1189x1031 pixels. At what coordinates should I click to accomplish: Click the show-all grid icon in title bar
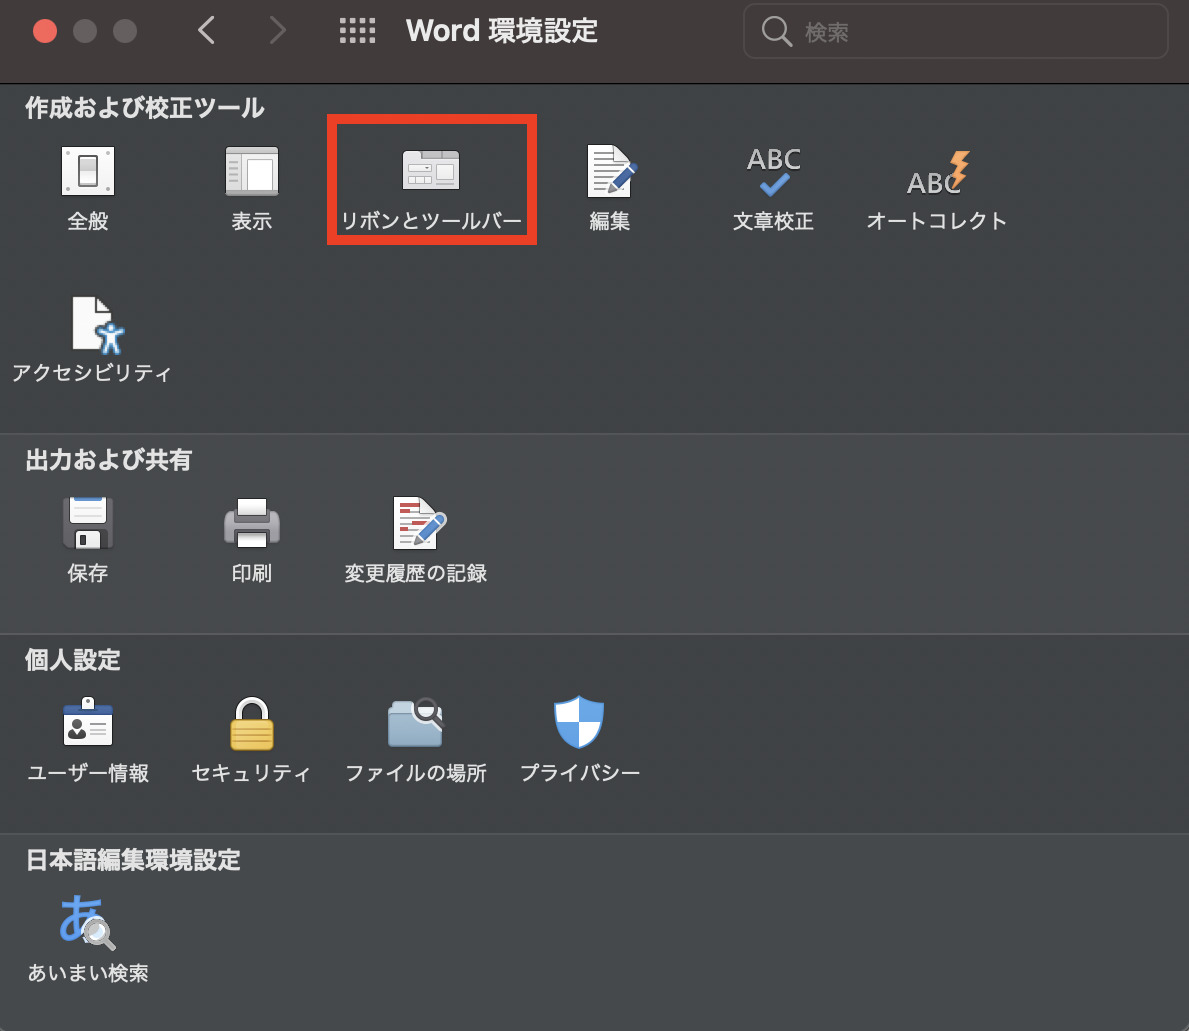pos(357,31)
